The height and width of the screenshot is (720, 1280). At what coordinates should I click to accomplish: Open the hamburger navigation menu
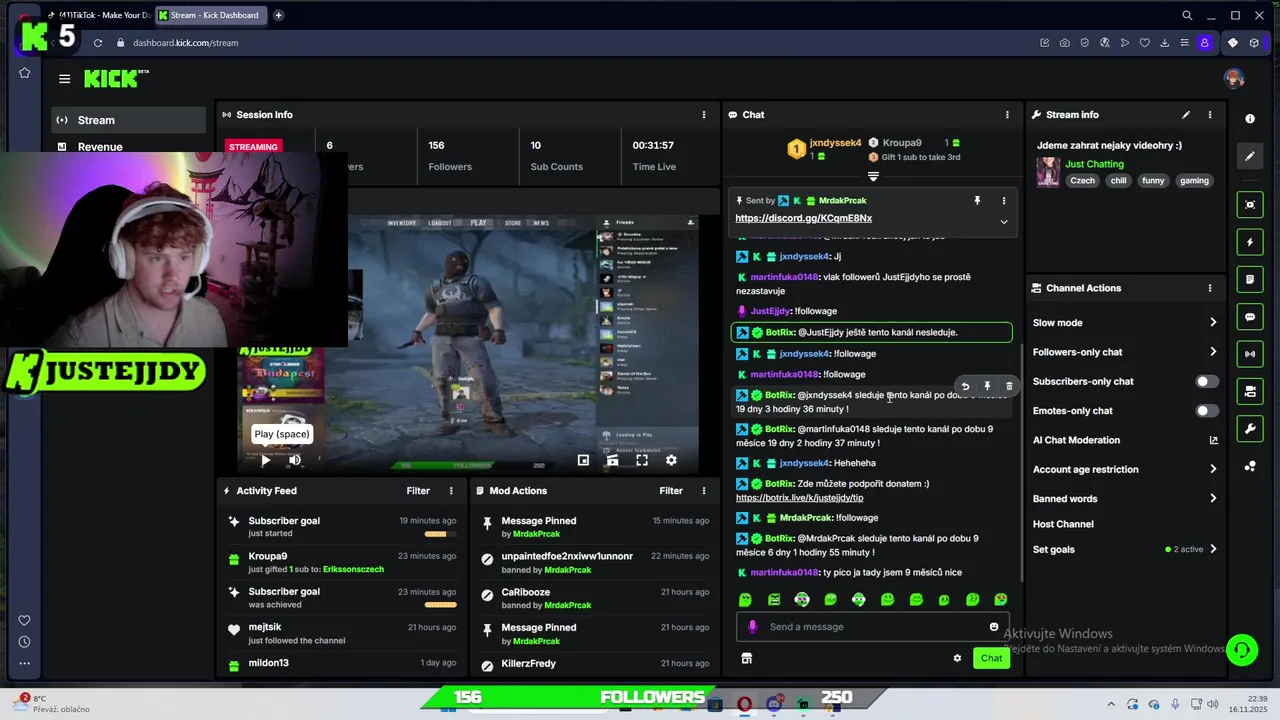[x=64, y=79]
